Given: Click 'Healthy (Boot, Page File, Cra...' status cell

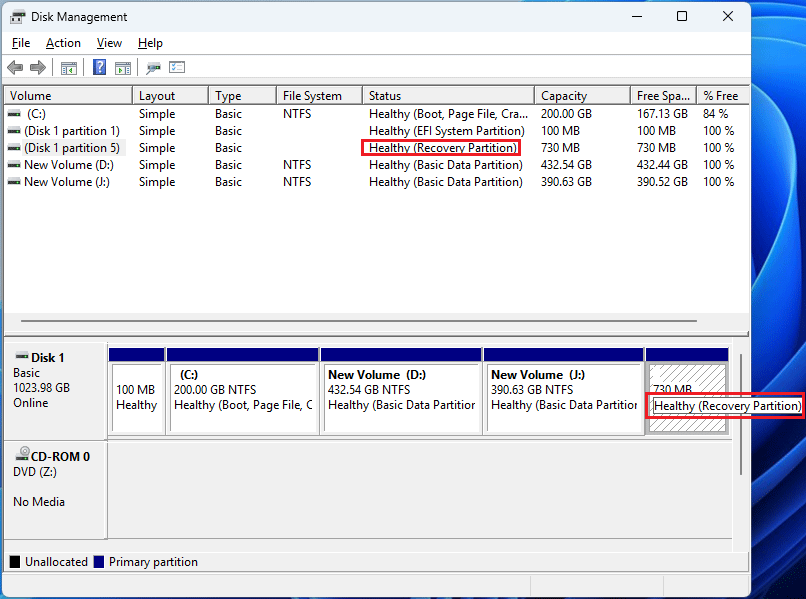Looking at the screenshot, I should tap(448, 114).
